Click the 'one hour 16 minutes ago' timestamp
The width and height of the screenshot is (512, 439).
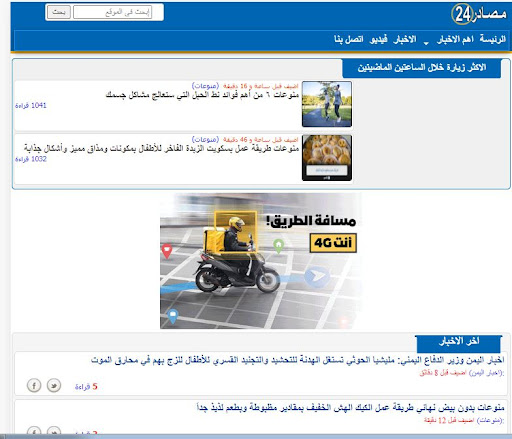point(261,86)
